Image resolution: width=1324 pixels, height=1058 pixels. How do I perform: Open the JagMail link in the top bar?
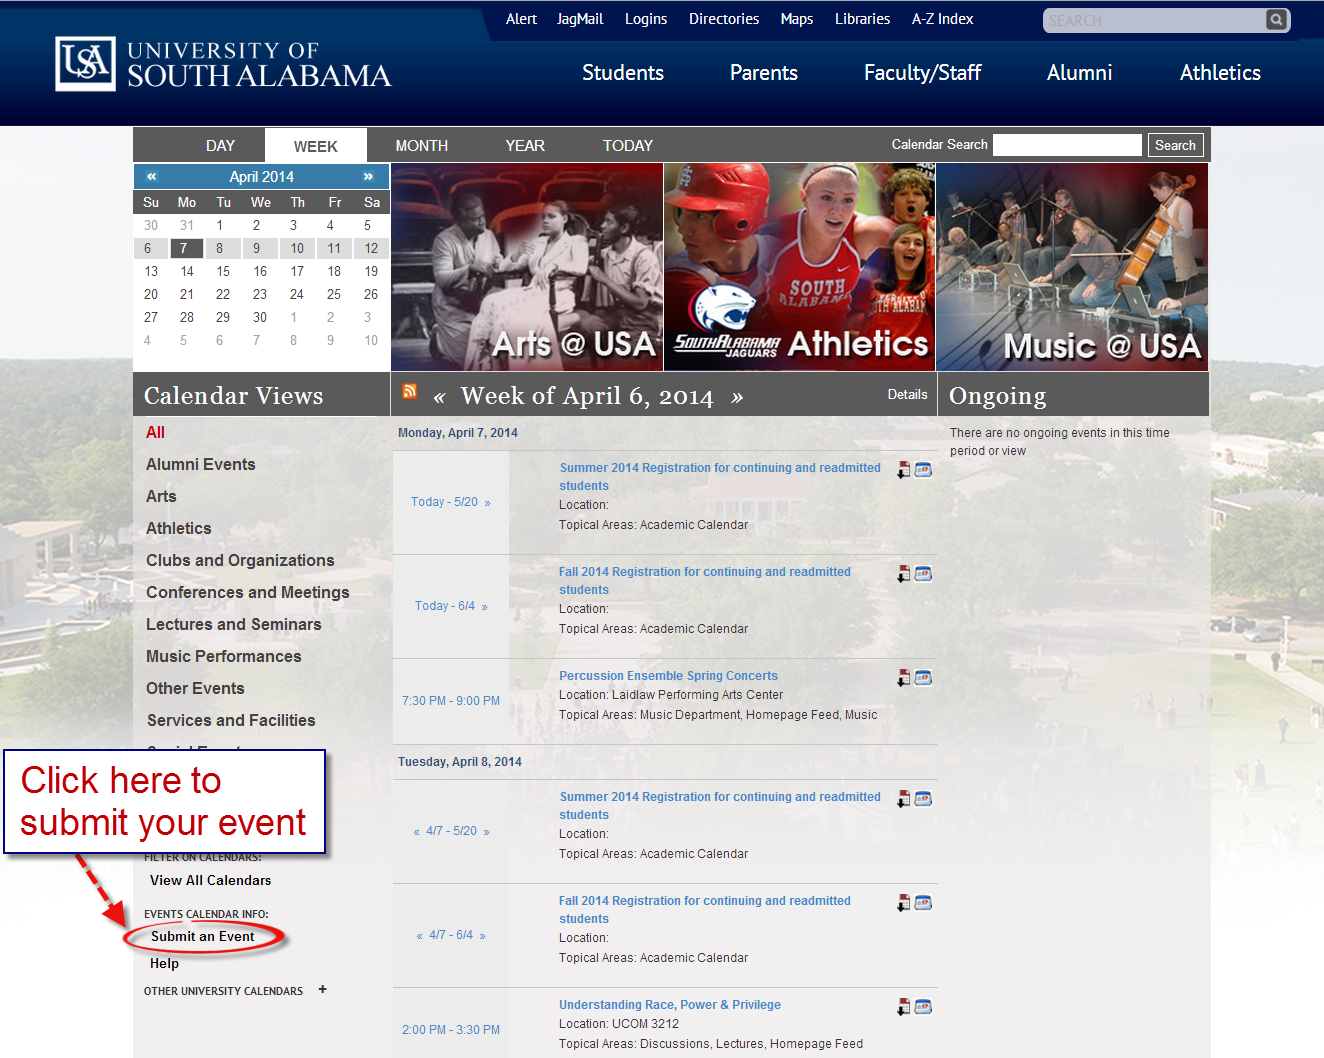pyautogui.click(x=580, y=19)
